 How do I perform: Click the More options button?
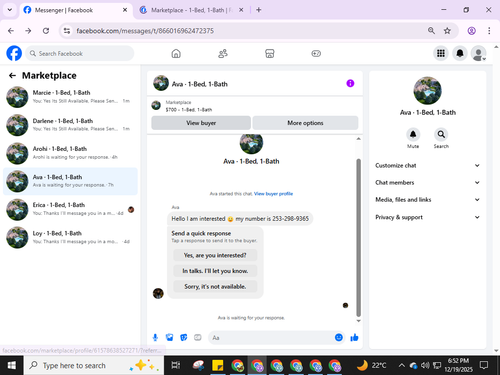[x=305, y=123]
